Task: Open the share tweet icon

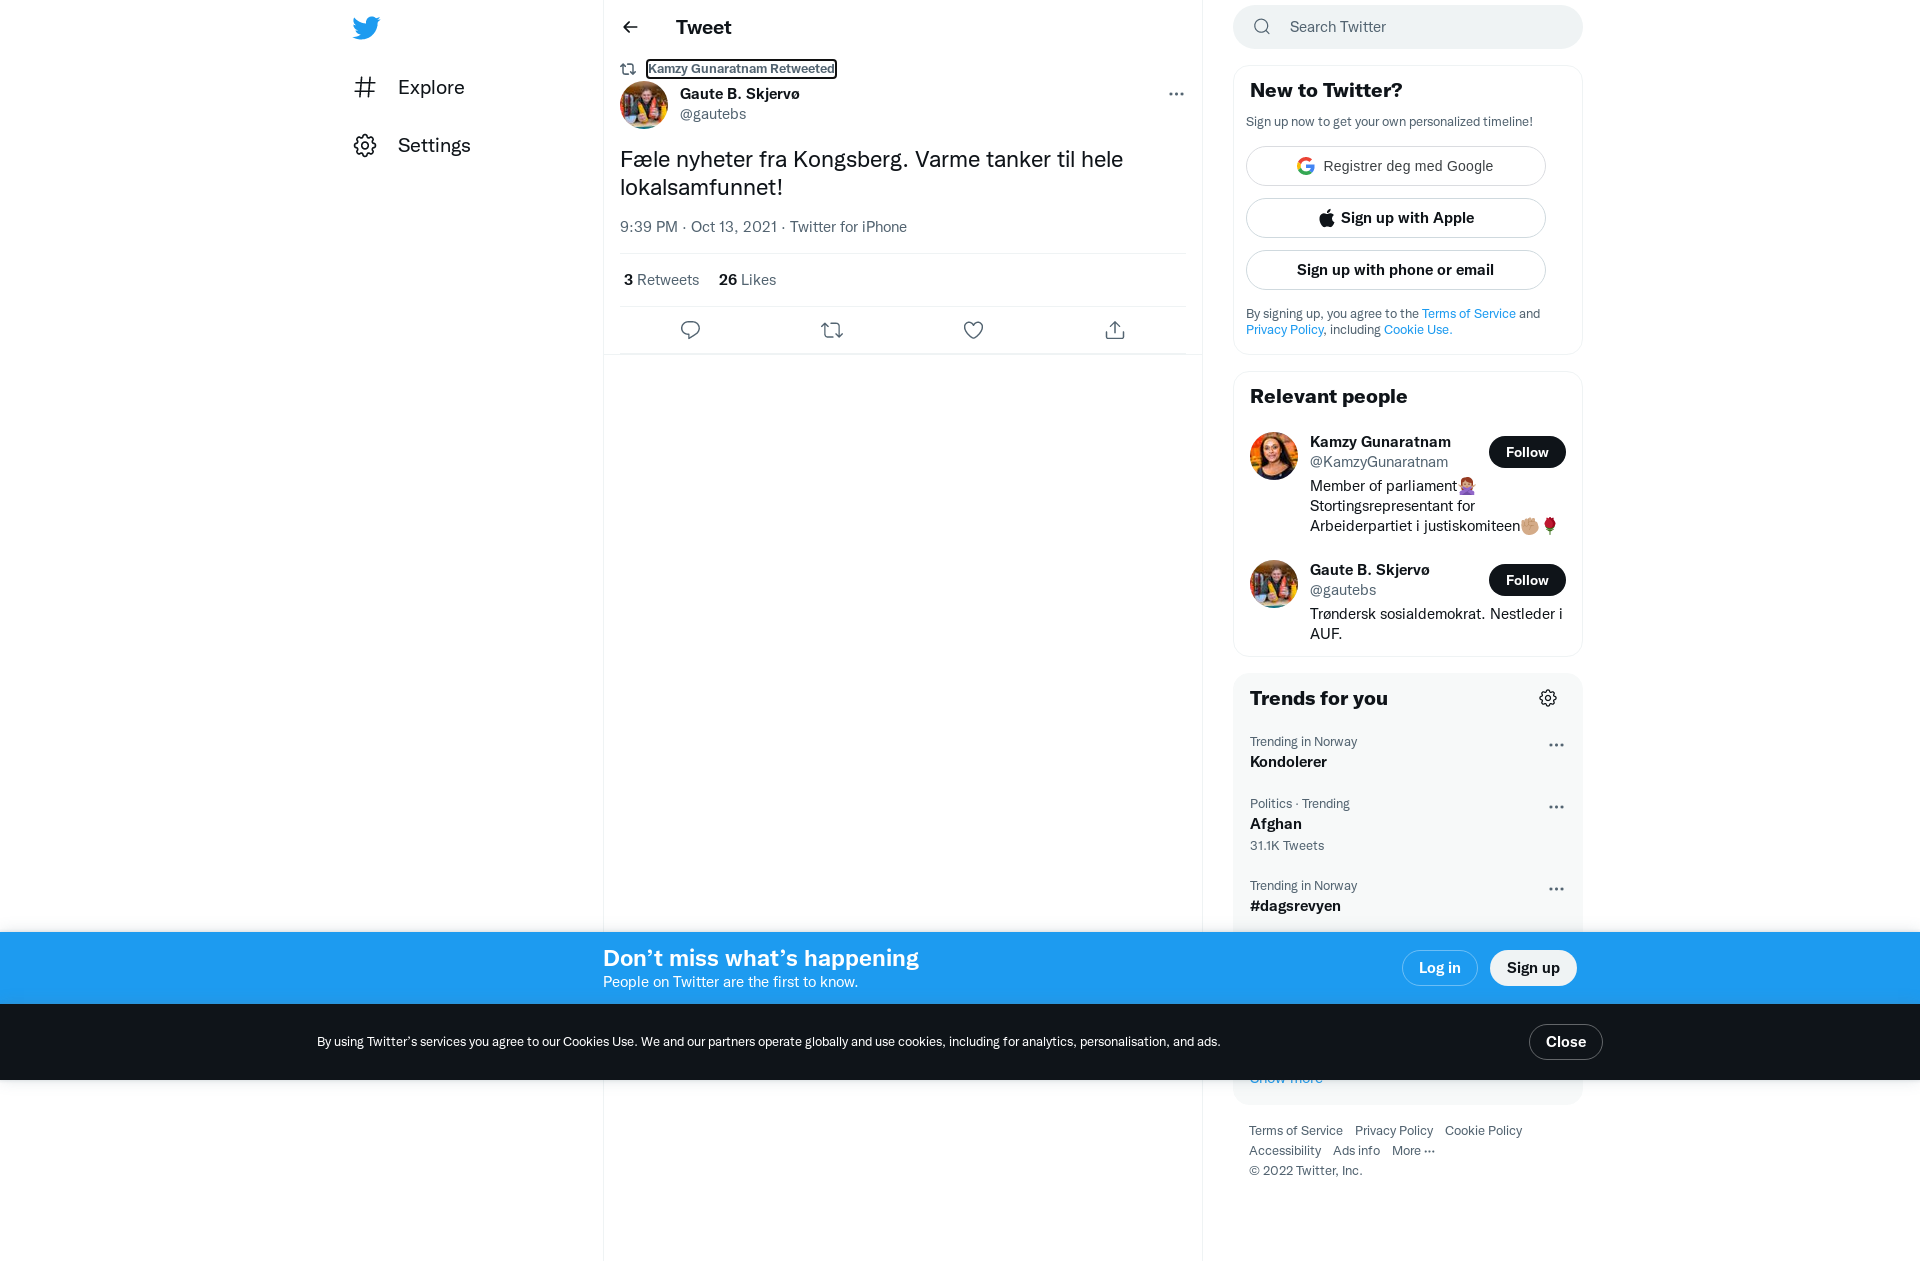Action: click(1115, 330)
